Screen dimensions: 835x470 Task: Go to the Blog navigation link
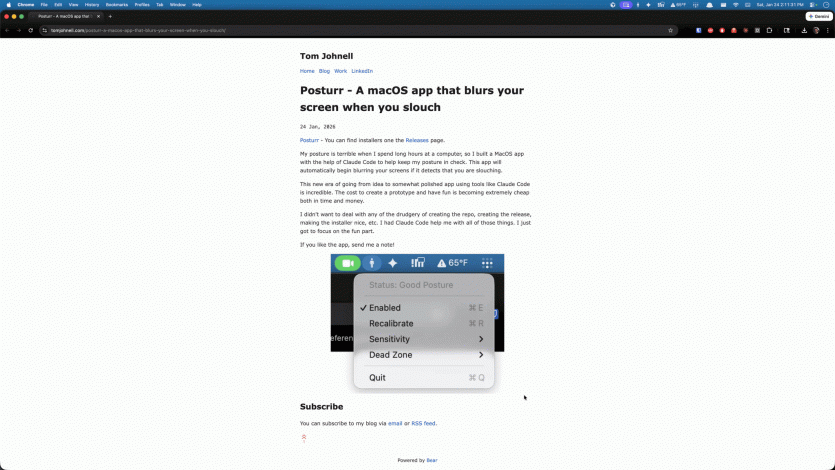[x=324, y=71]
